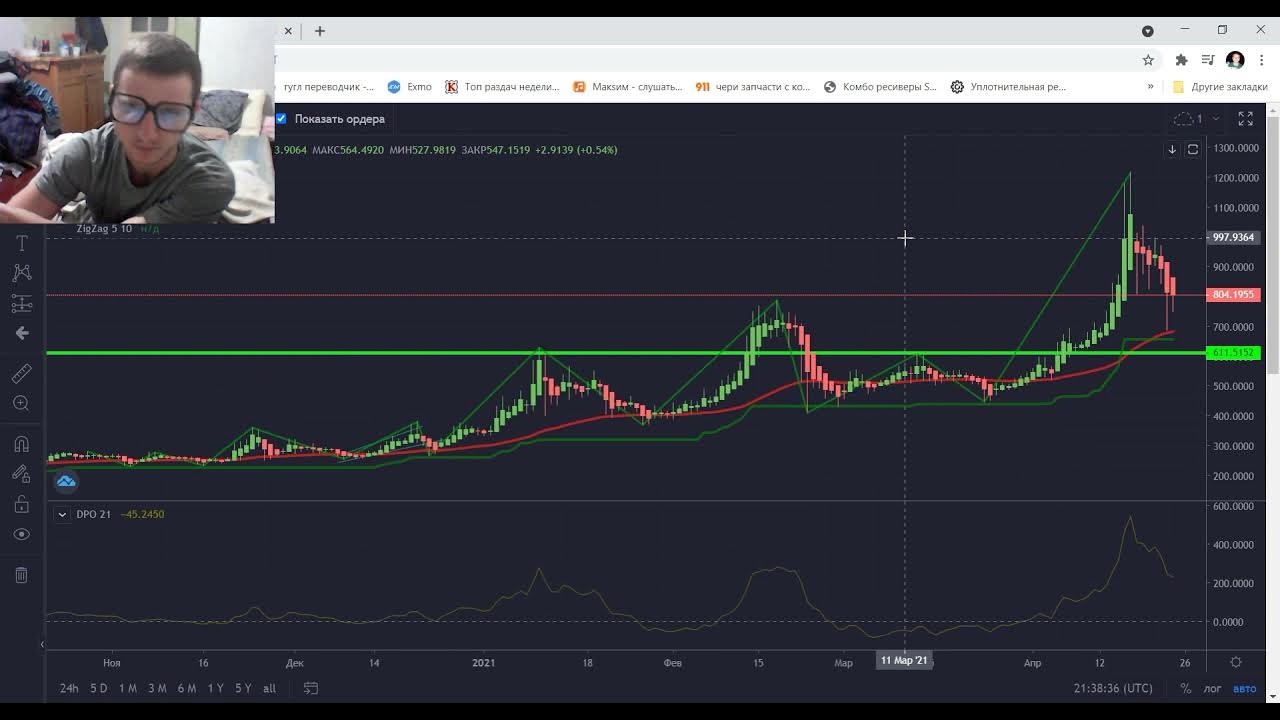The image size is (1280, 720).
Task: Open the media control icon in Chrome
Action: coord(1208,60)
